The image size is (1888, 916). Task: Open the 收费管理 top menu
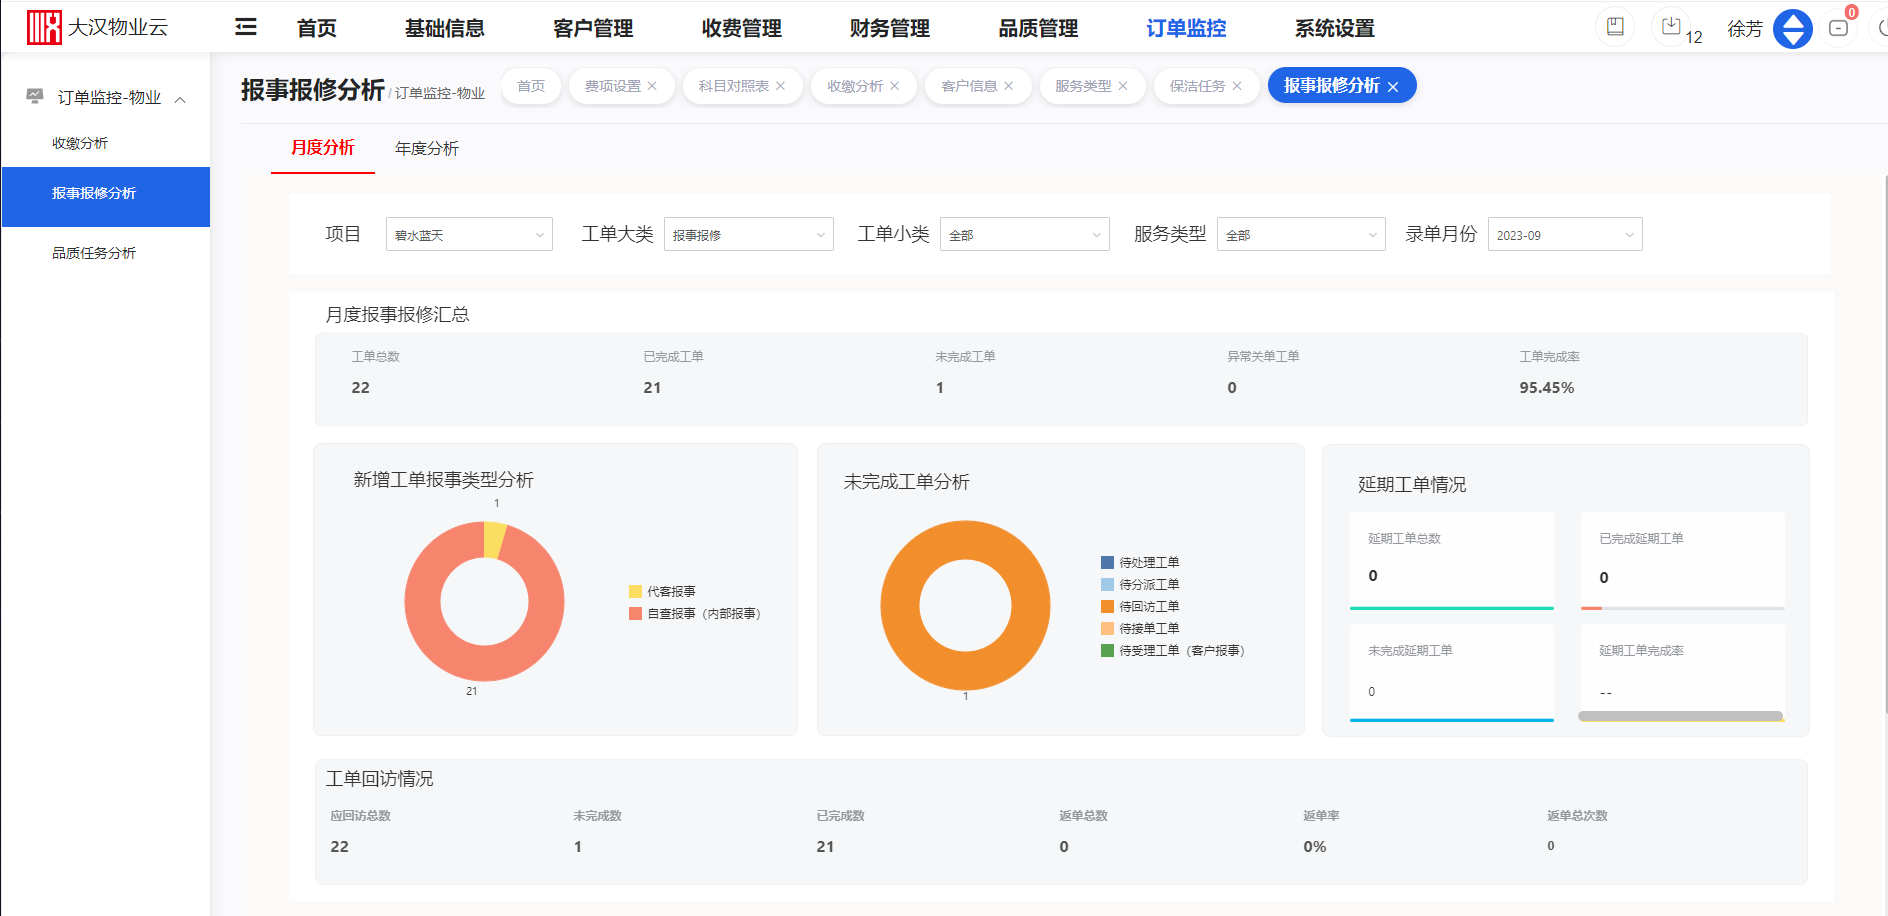point(741,28)
